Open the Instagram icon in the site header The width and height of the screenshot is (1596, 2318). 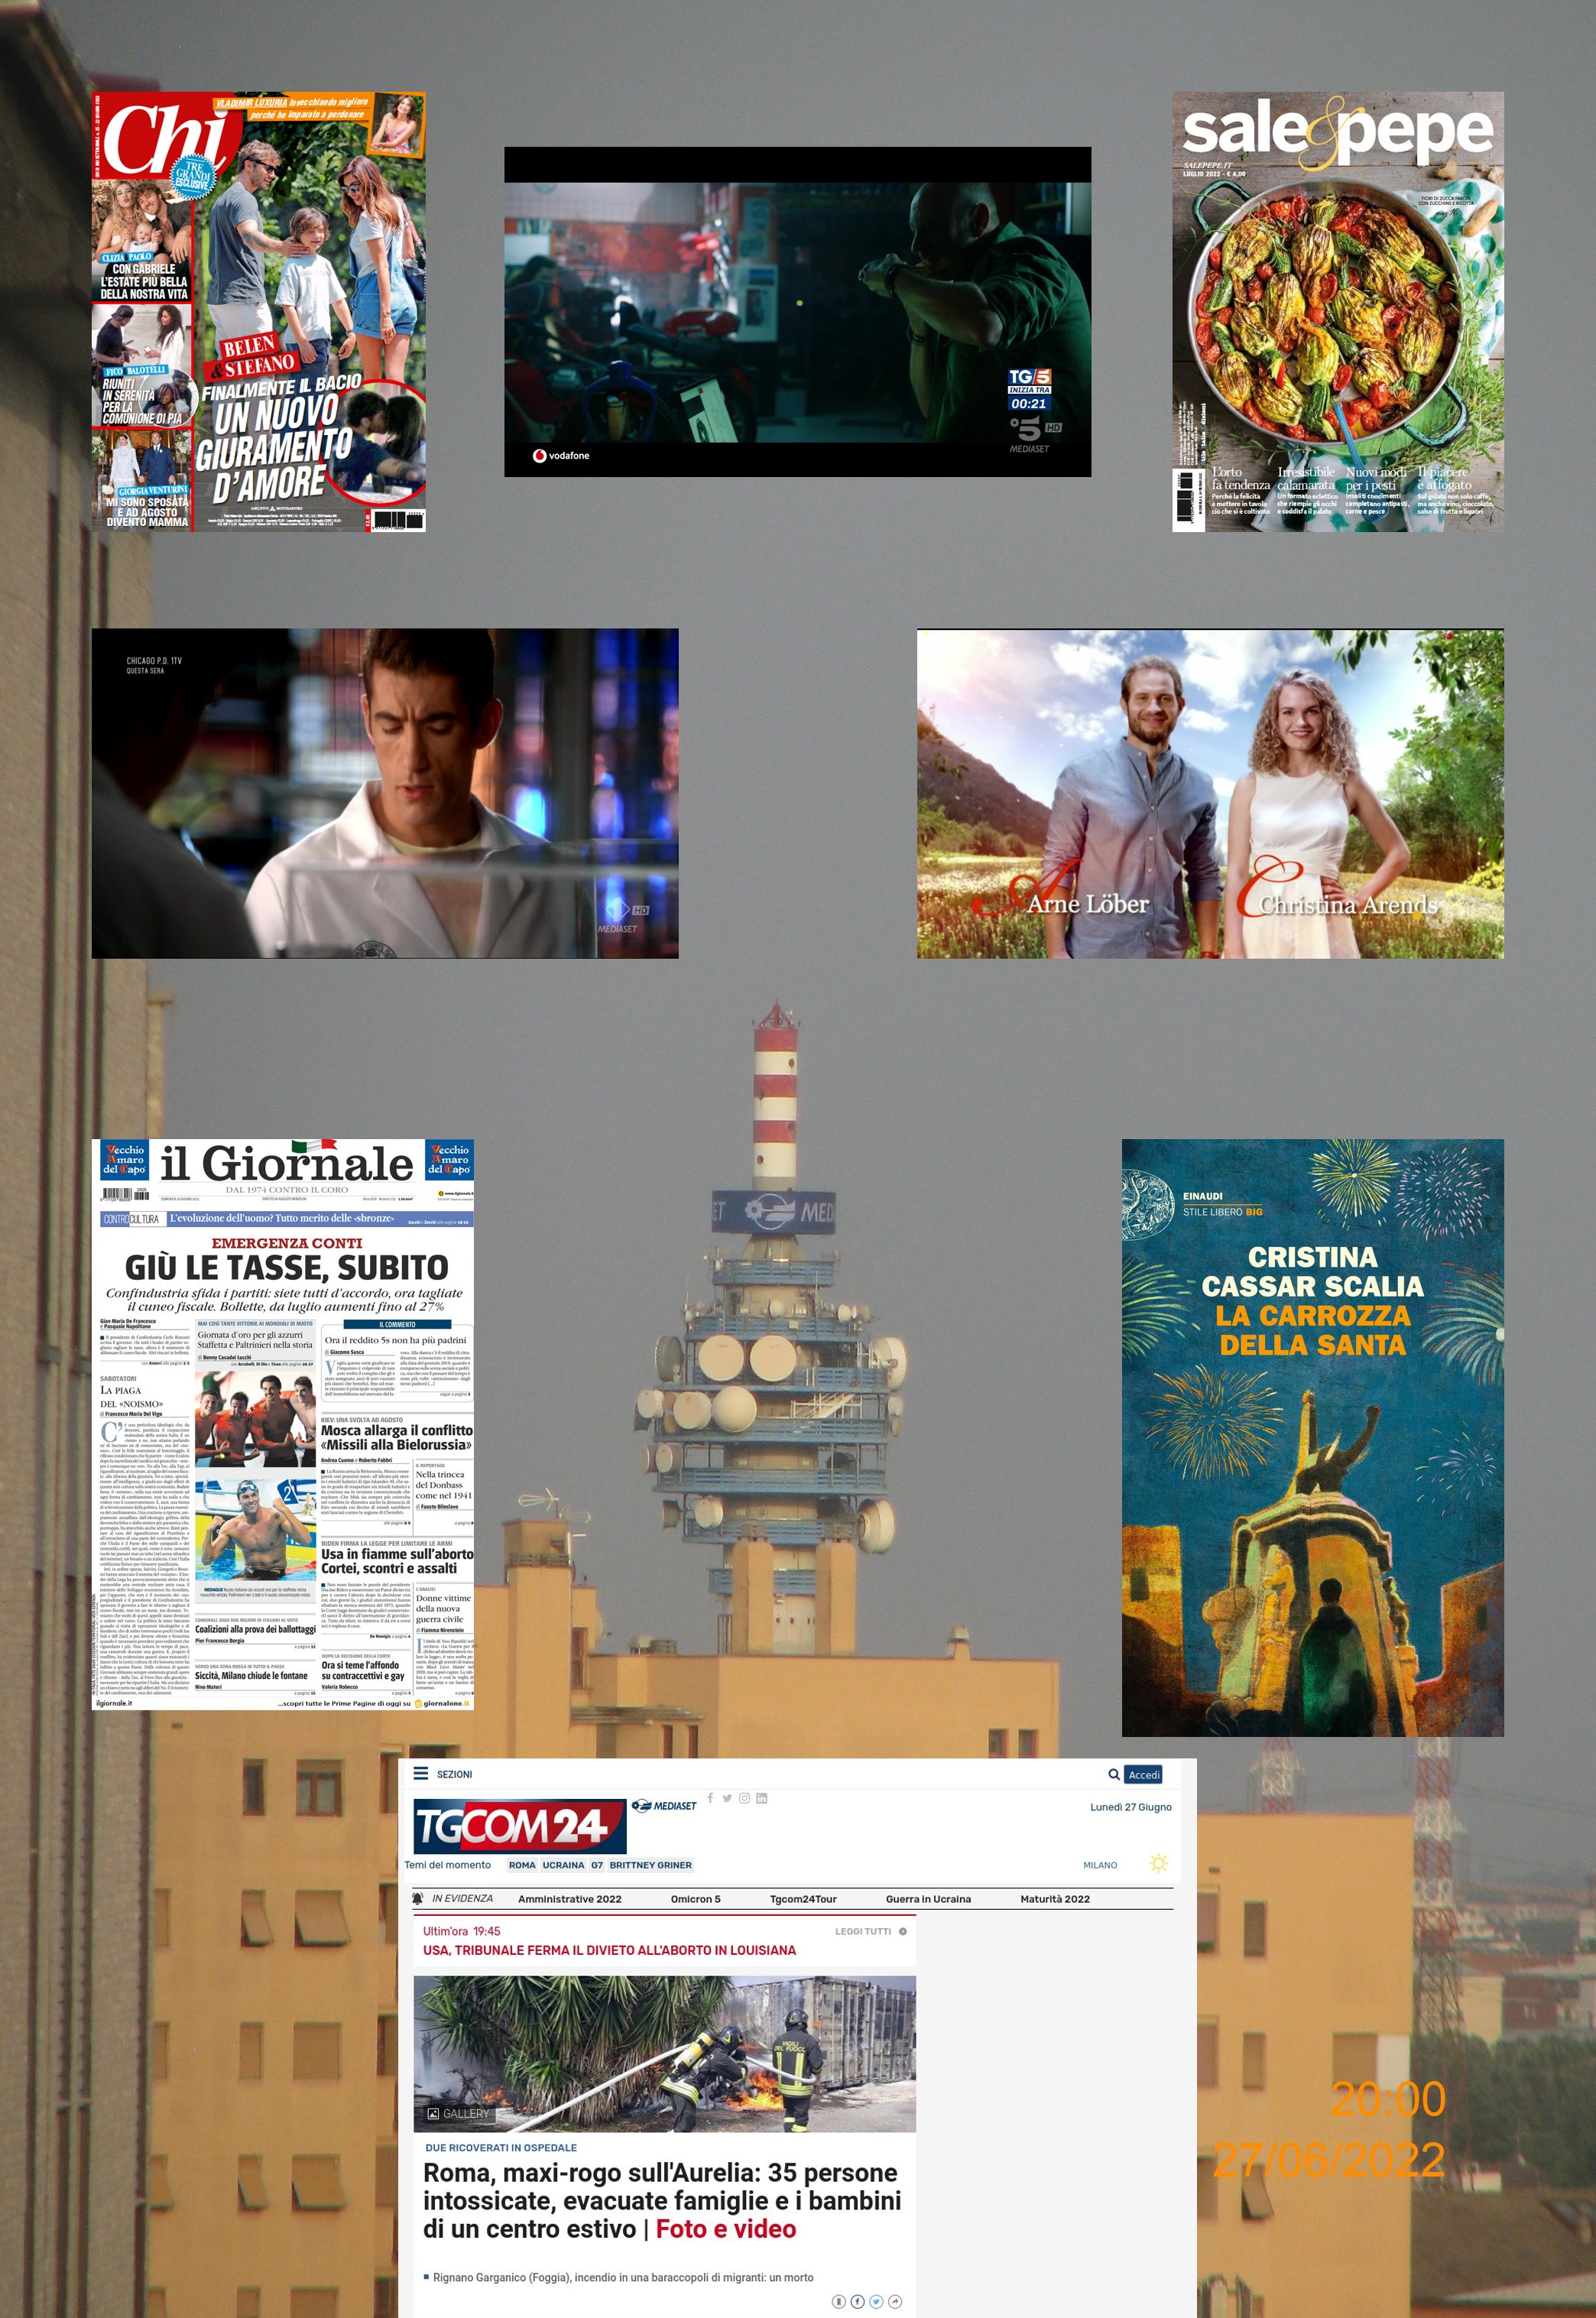(x=744, y=1798)
